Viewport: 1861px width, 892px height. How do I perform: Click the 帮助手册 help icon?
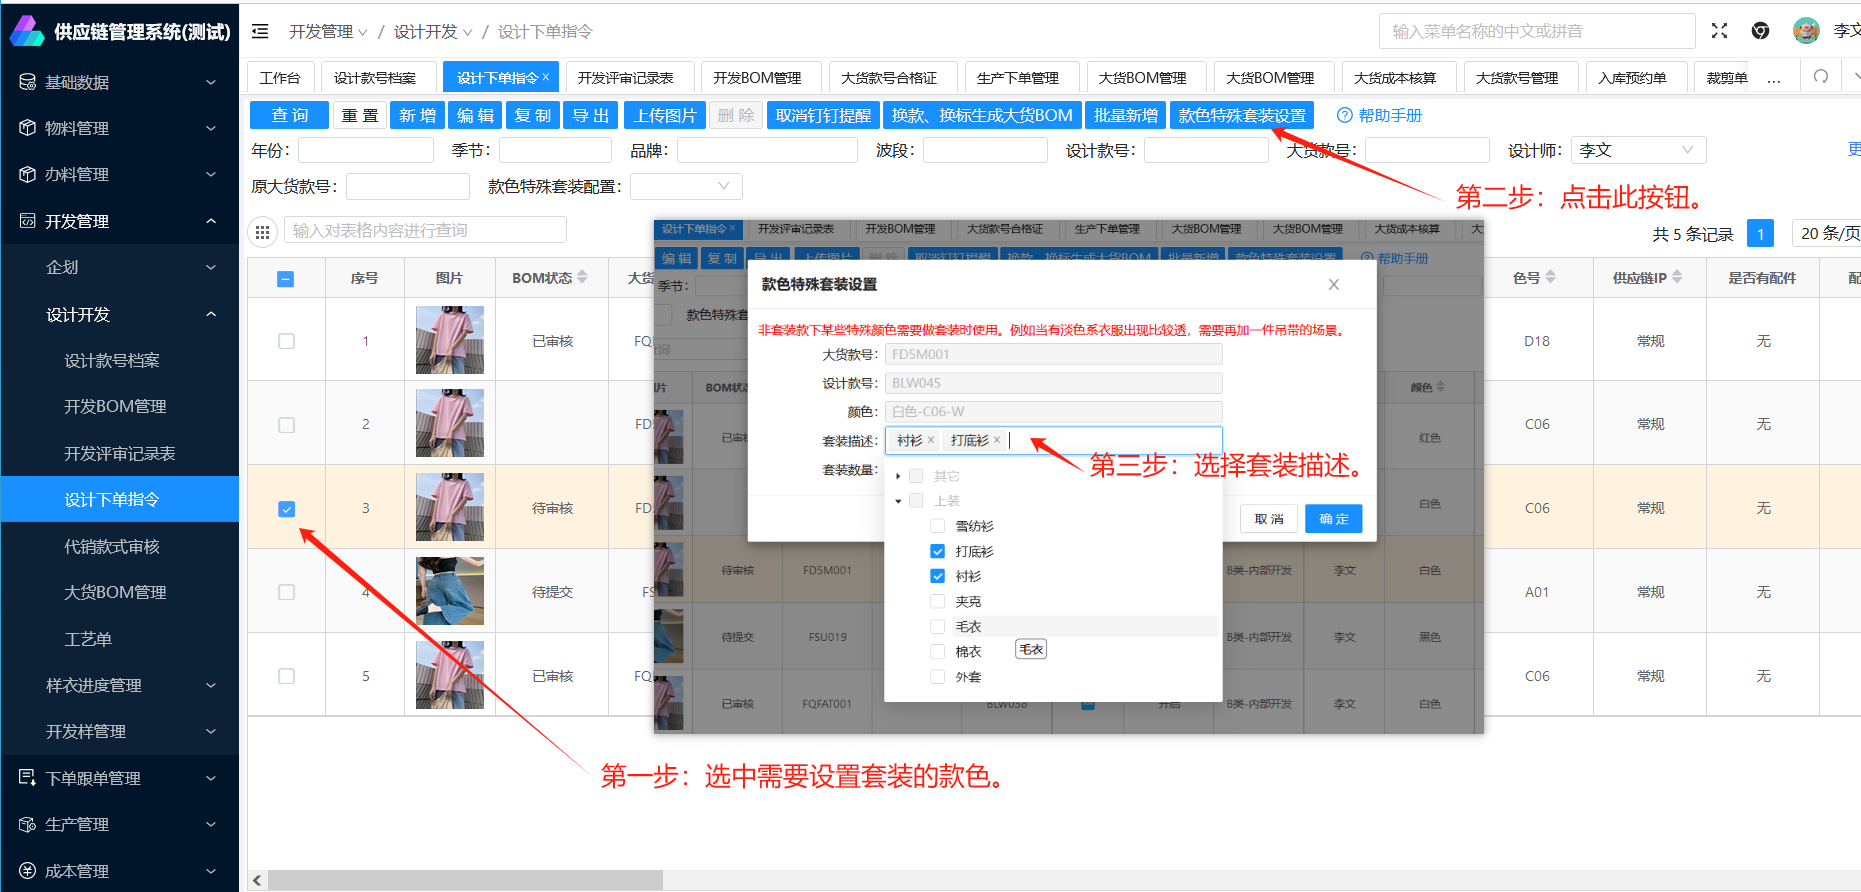pyautogui.click(x=1345, y=116)
